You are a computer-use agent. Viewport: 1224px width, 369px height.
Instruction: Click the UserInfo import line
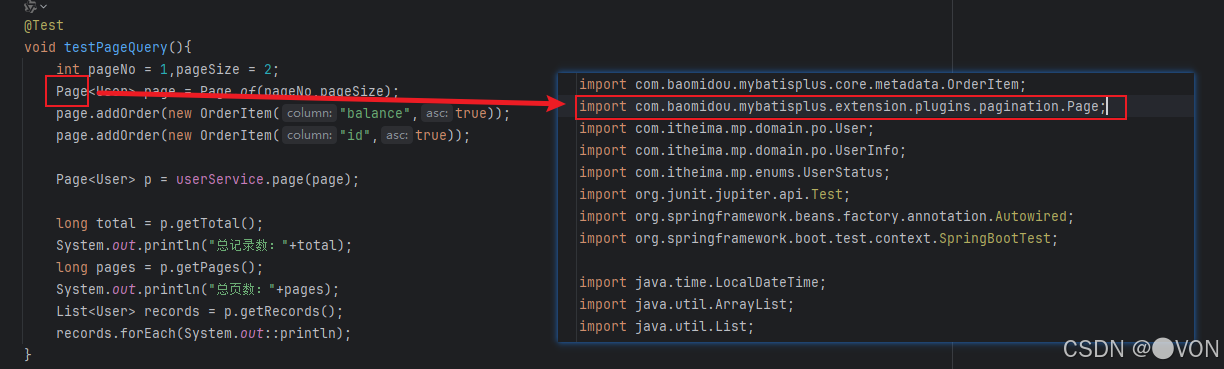743,151
